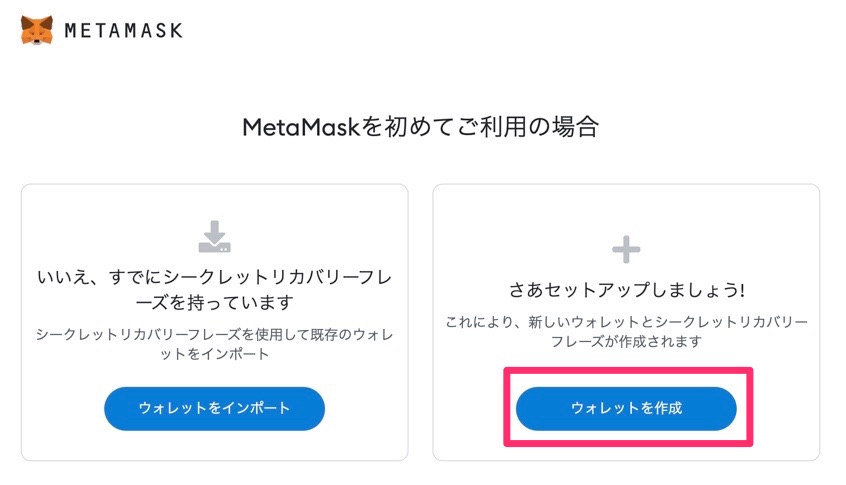Click description line starting これにより、新しいウォレット
This screenshot has width=846, height=485.
pyautogui.click(x=626, y=322)
